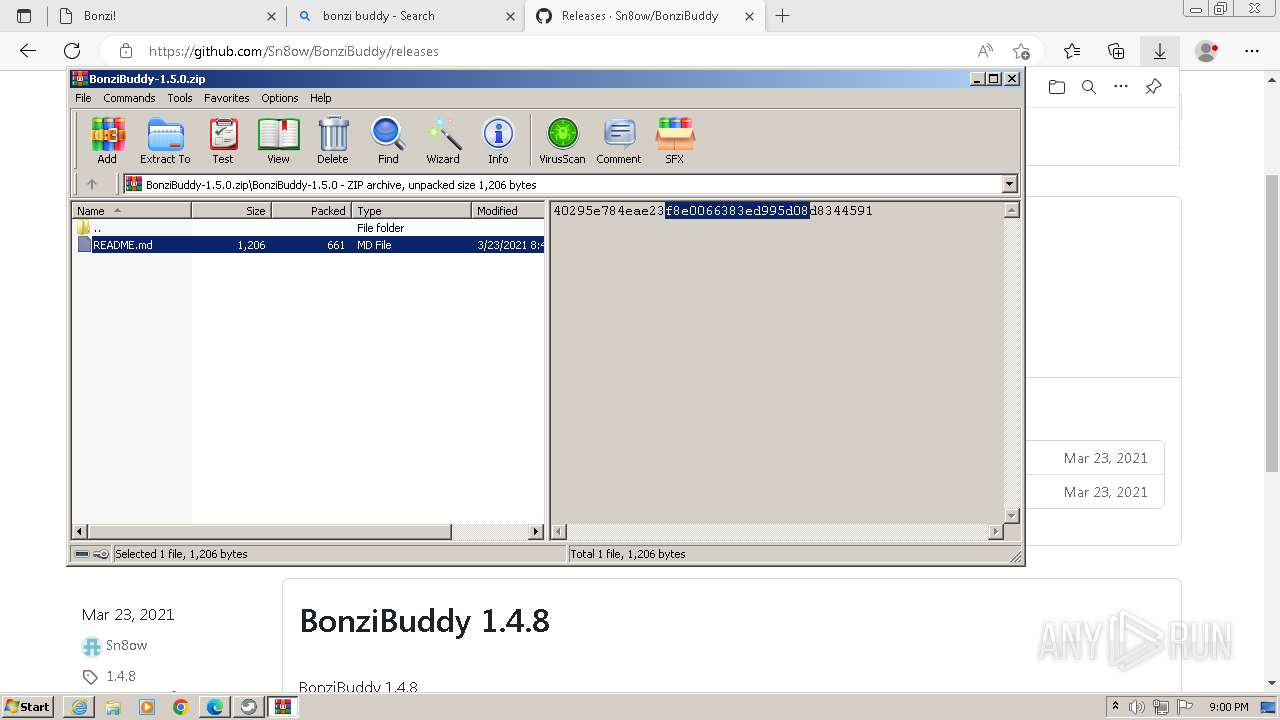Click the taskbar clock 9:00 PM
This screenshot has height=720, width=1280.
click(1229, 707)
